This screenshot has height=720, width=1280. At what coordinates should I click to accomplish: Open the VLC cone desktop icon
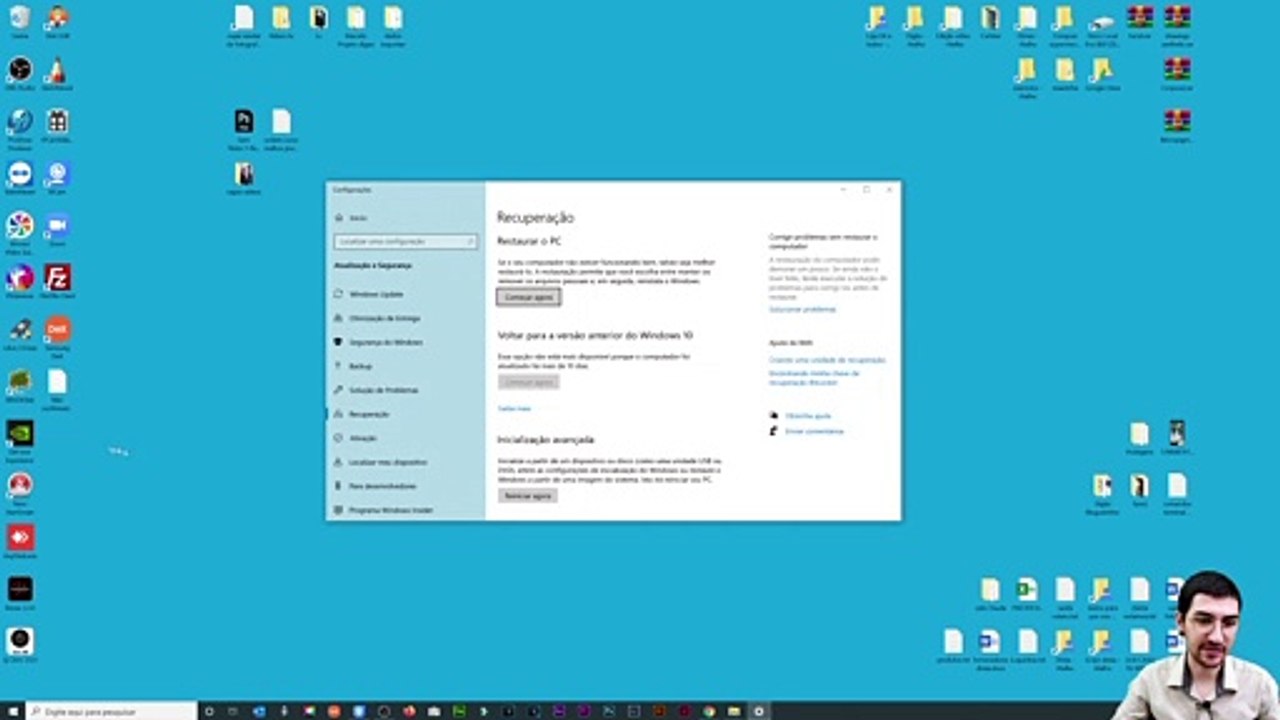[x=57, y=70]
